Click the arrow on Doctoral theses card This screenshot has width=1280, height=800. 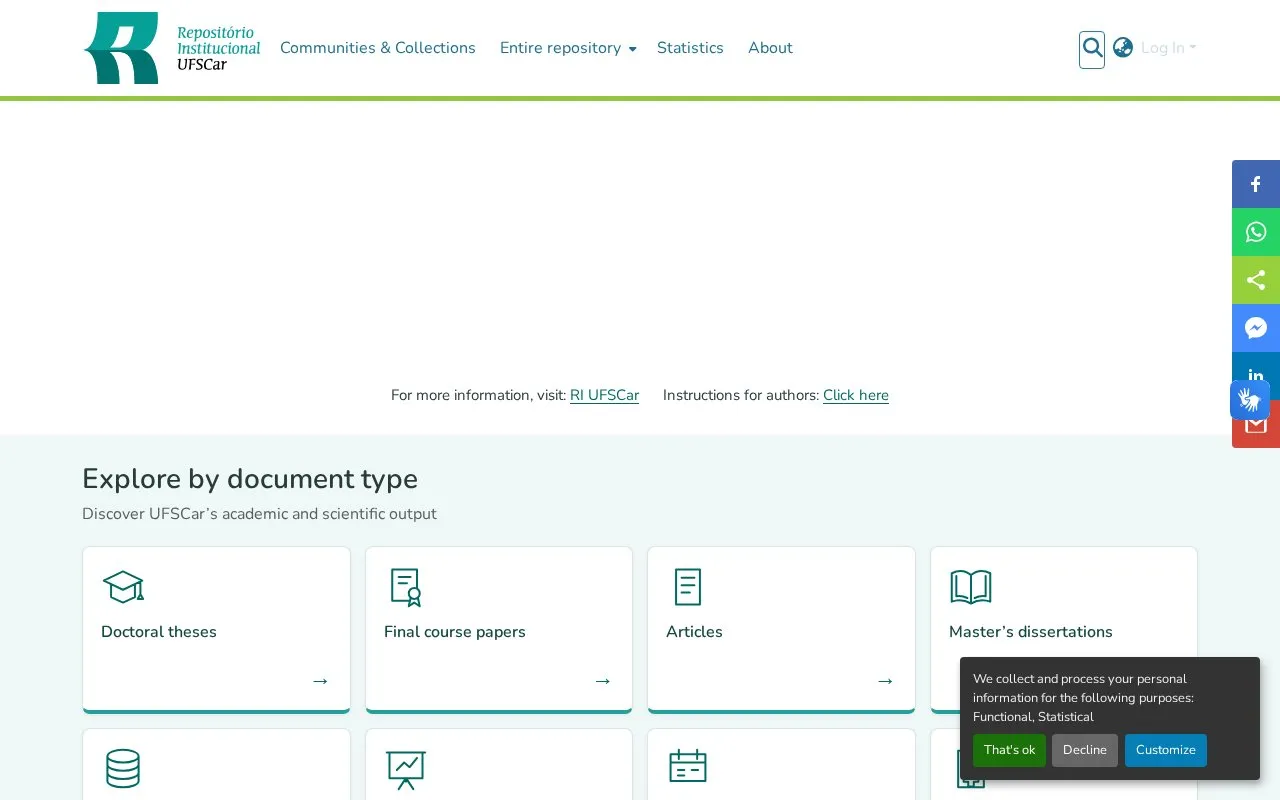tap(320, 681)
